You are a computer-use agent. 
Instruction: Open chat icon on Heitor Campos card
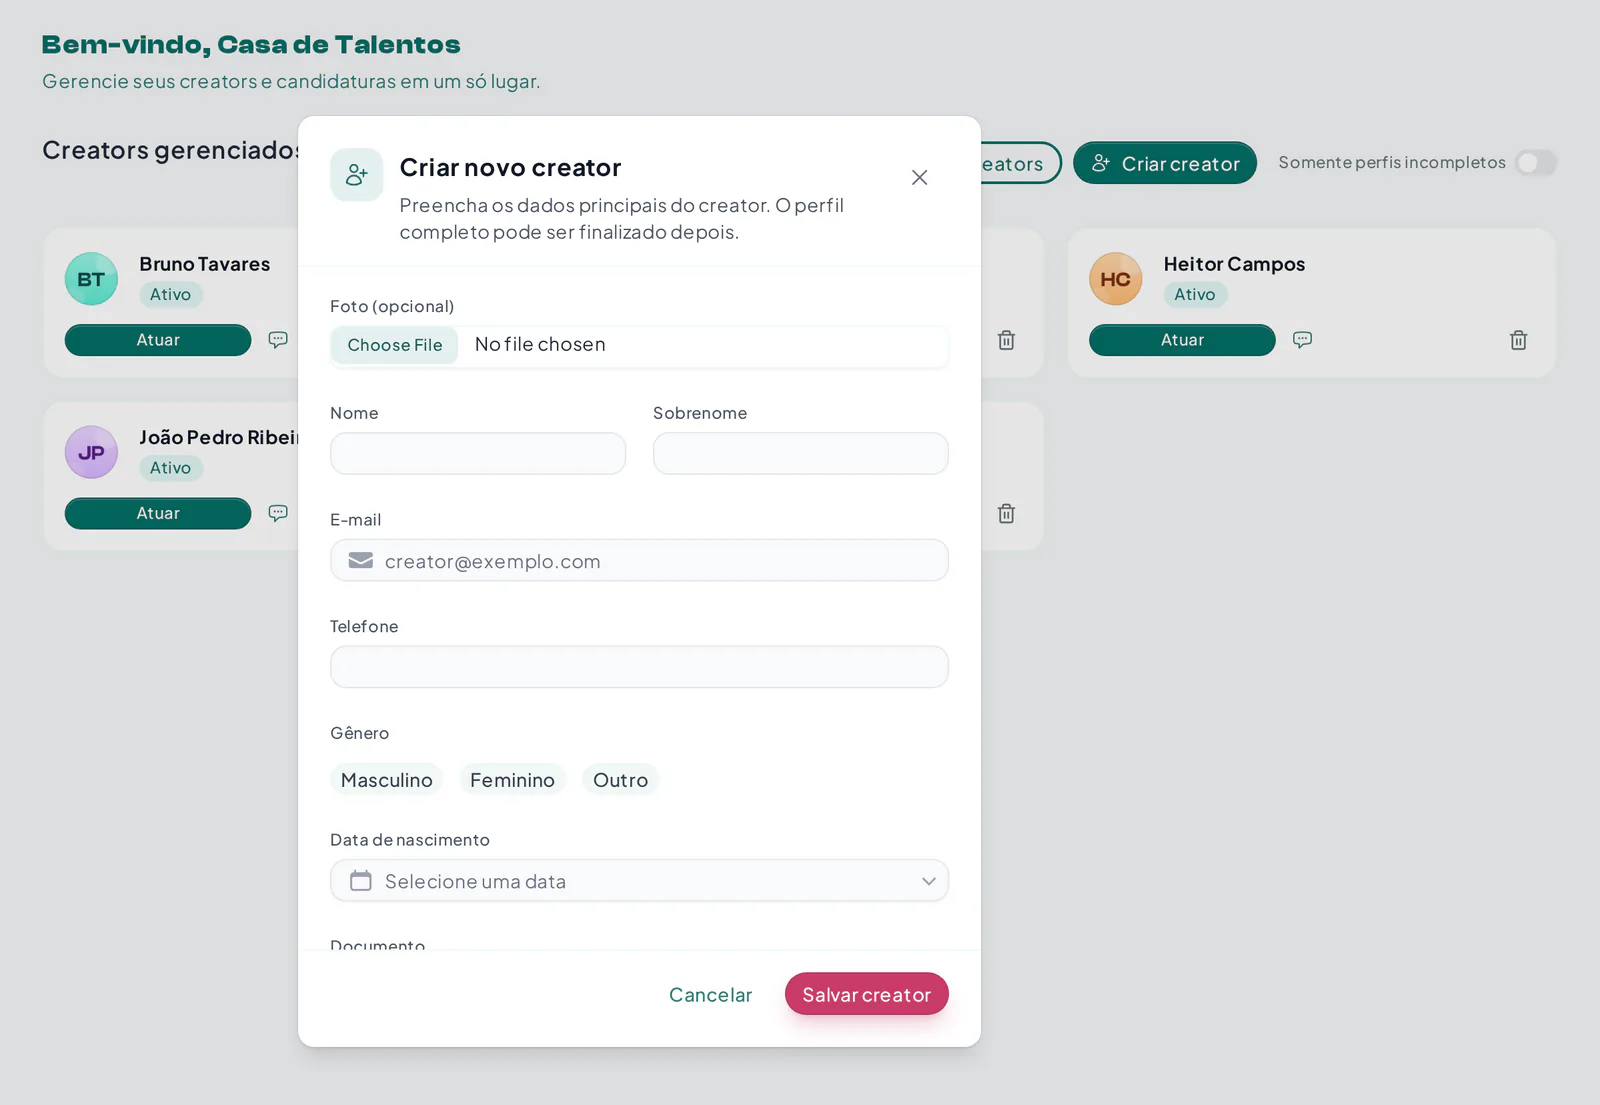pos(1302,340)
